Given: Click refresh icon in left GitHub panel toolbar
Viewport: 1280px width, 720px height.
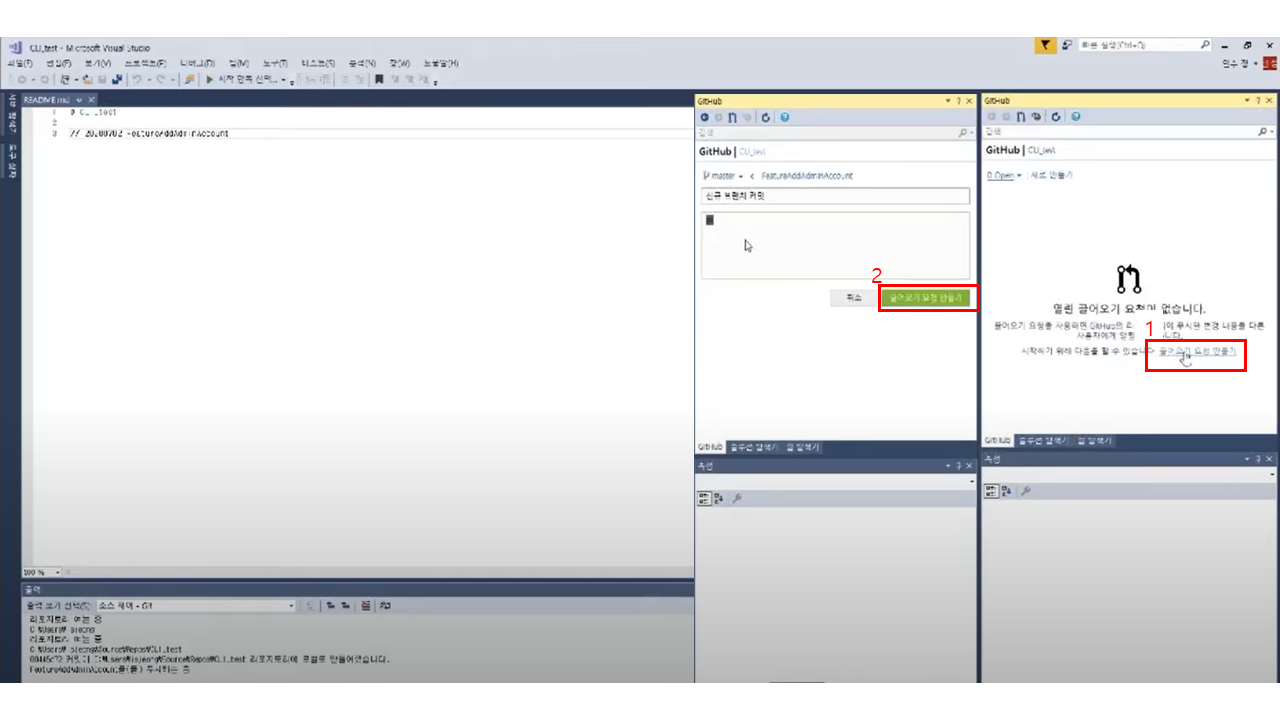Looking at the screenshot, I should [766, 117].
